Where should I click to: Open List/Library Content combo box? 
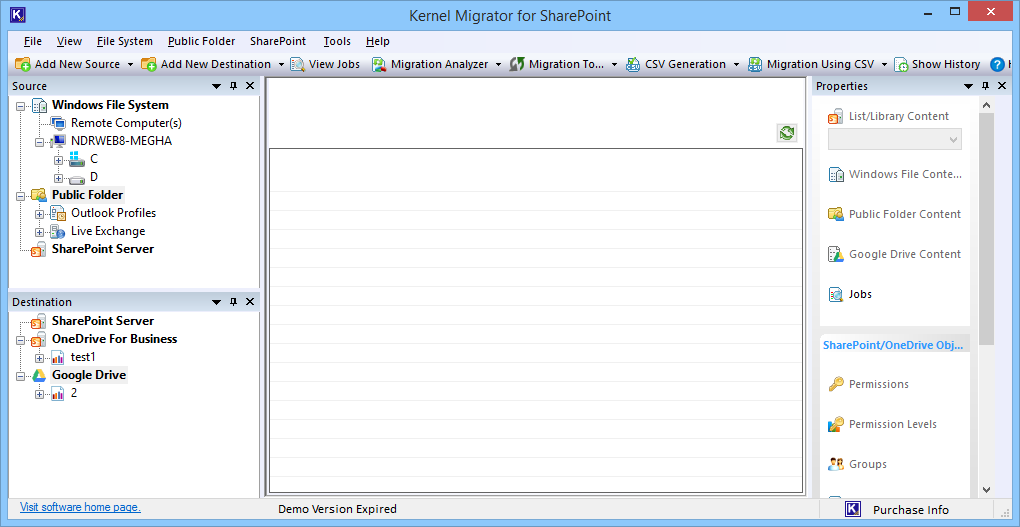pyautogui.click(x=894, y=139)
